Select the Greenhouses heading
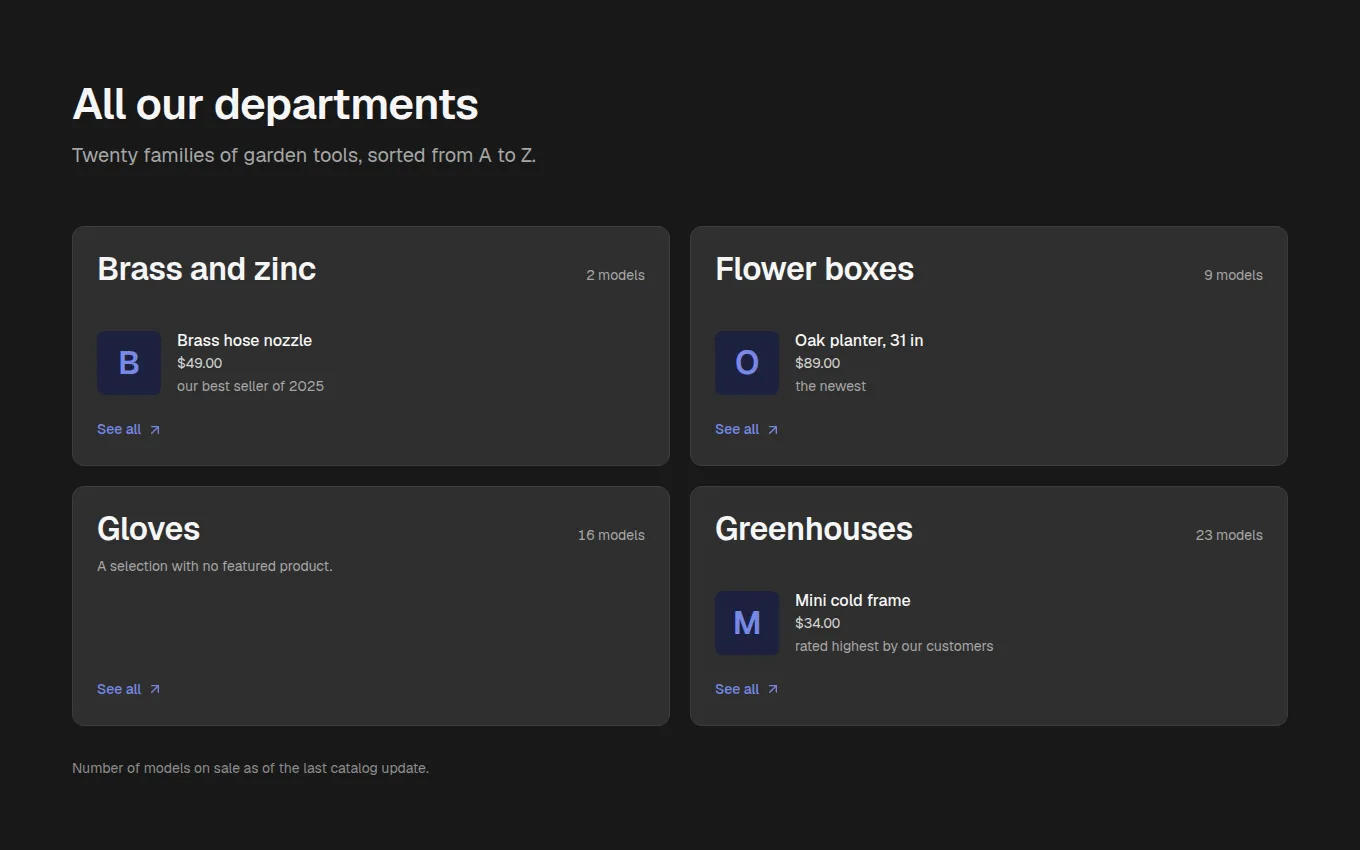 (814, 529)
